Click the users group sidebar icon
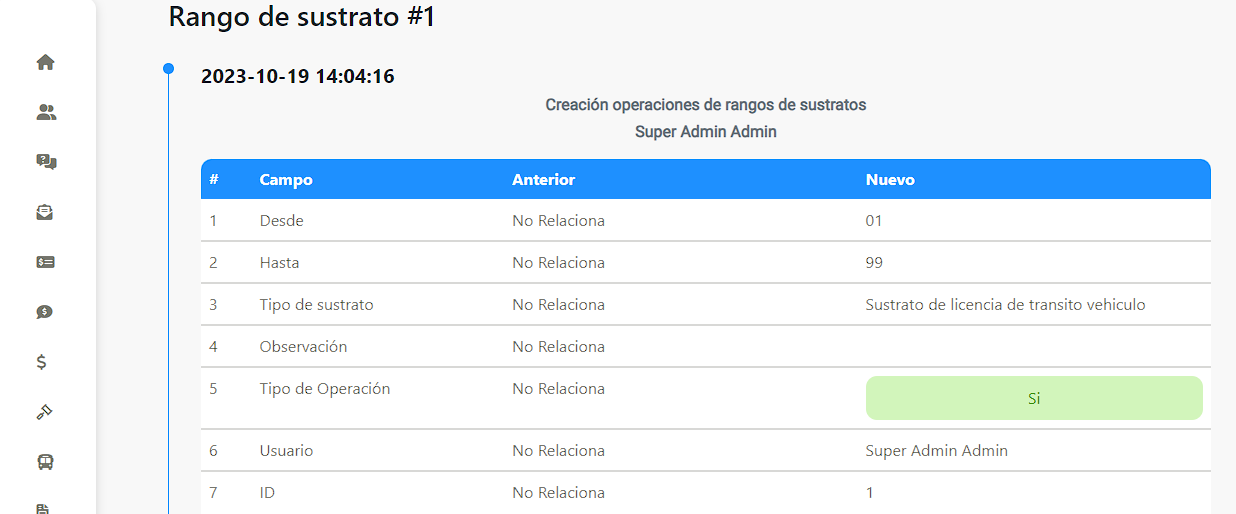Viewport: 1236px width, 514px height. (x=45, y=112)
